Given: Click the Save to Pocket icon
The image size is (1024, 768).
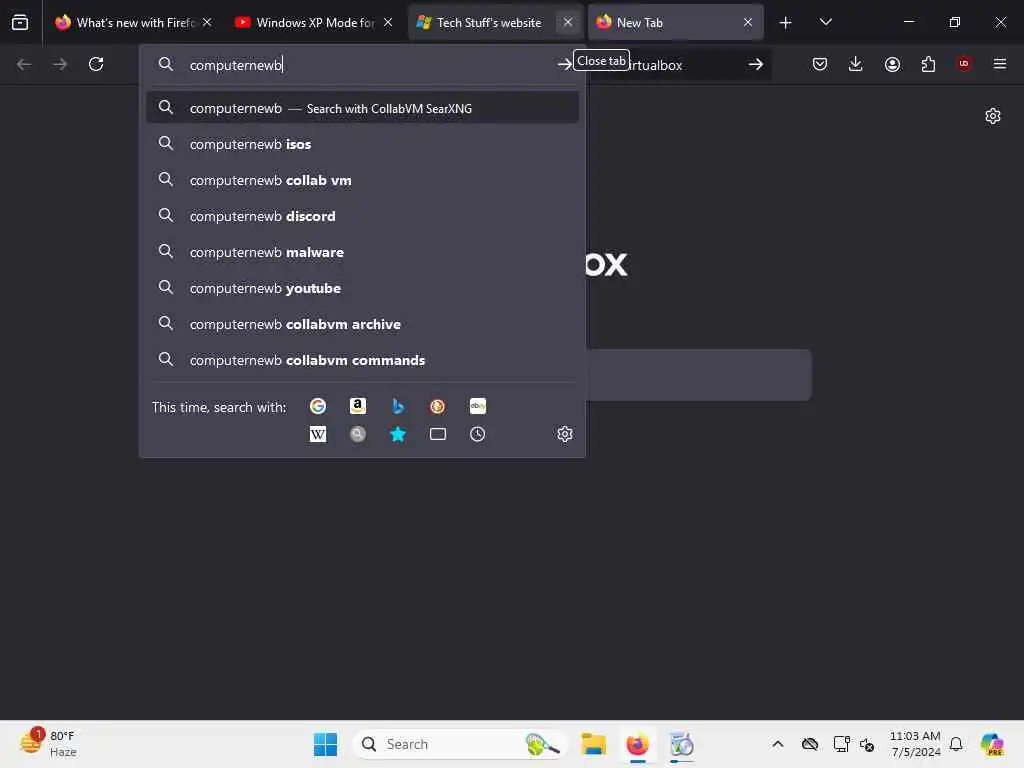Looking at the screenshot, I should click(820, 64).
